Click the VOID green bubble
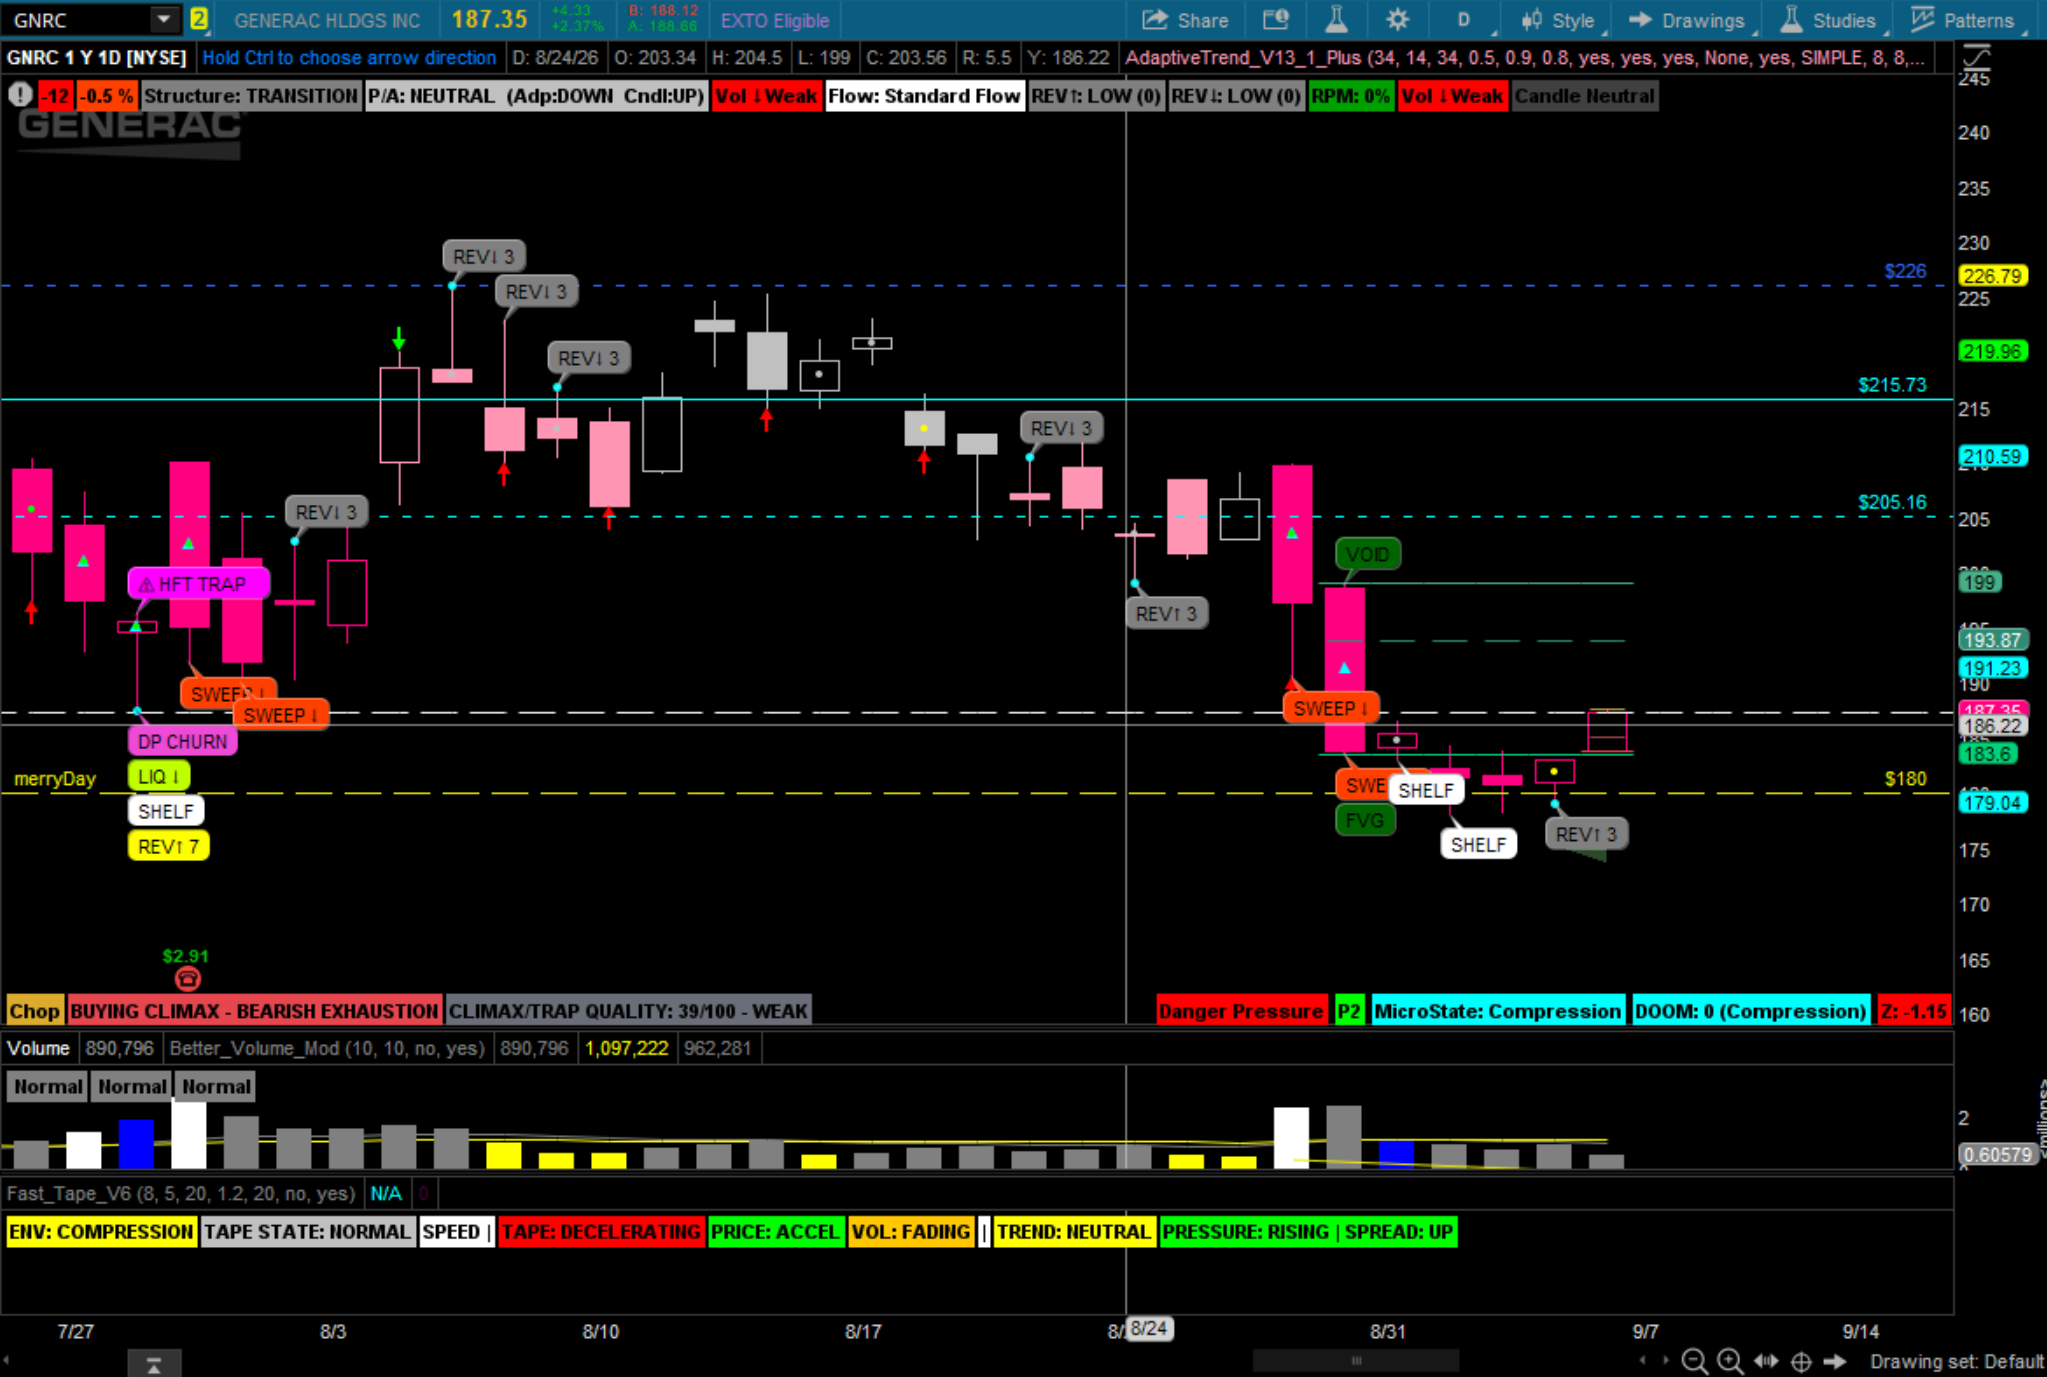 [1368, 554]
